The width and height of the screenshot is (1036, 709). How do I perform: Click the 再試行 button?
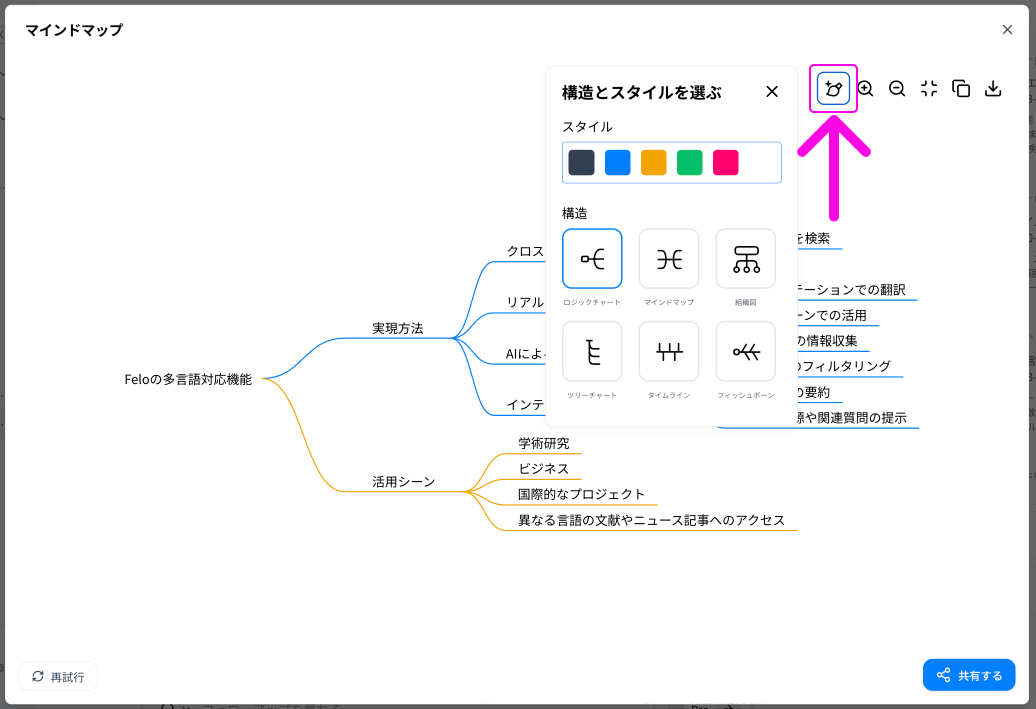(58, 677)
